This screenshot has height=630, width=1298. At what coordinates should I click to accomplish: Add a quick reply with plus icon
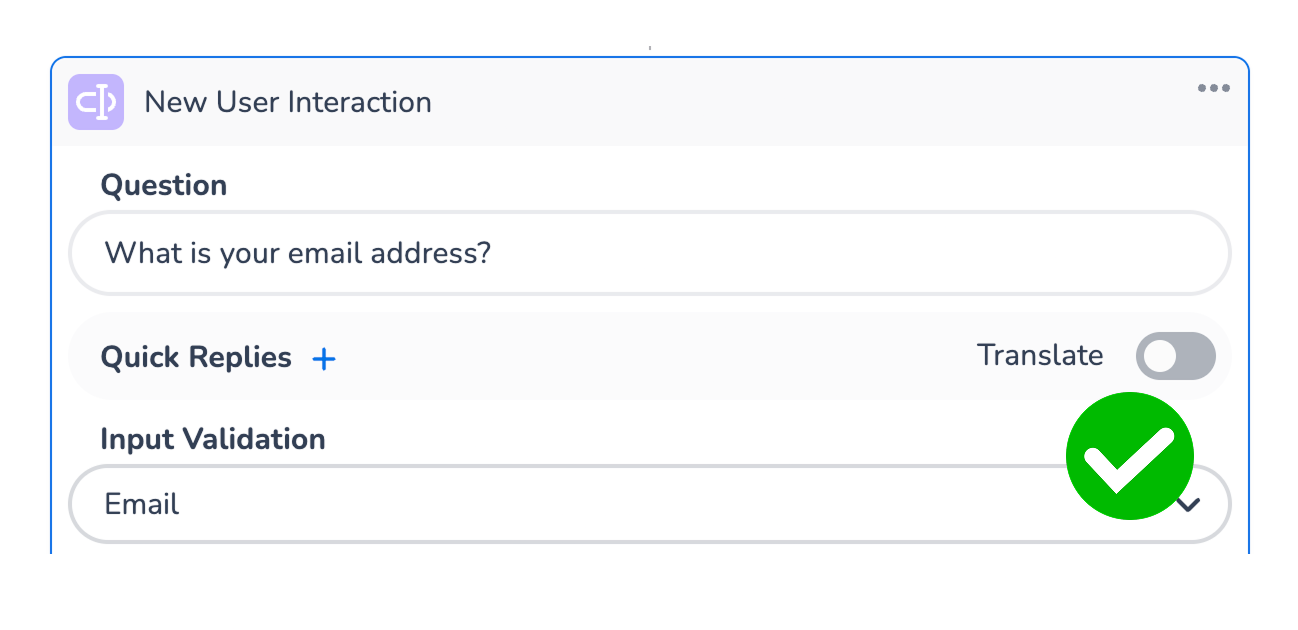(324, 359)
